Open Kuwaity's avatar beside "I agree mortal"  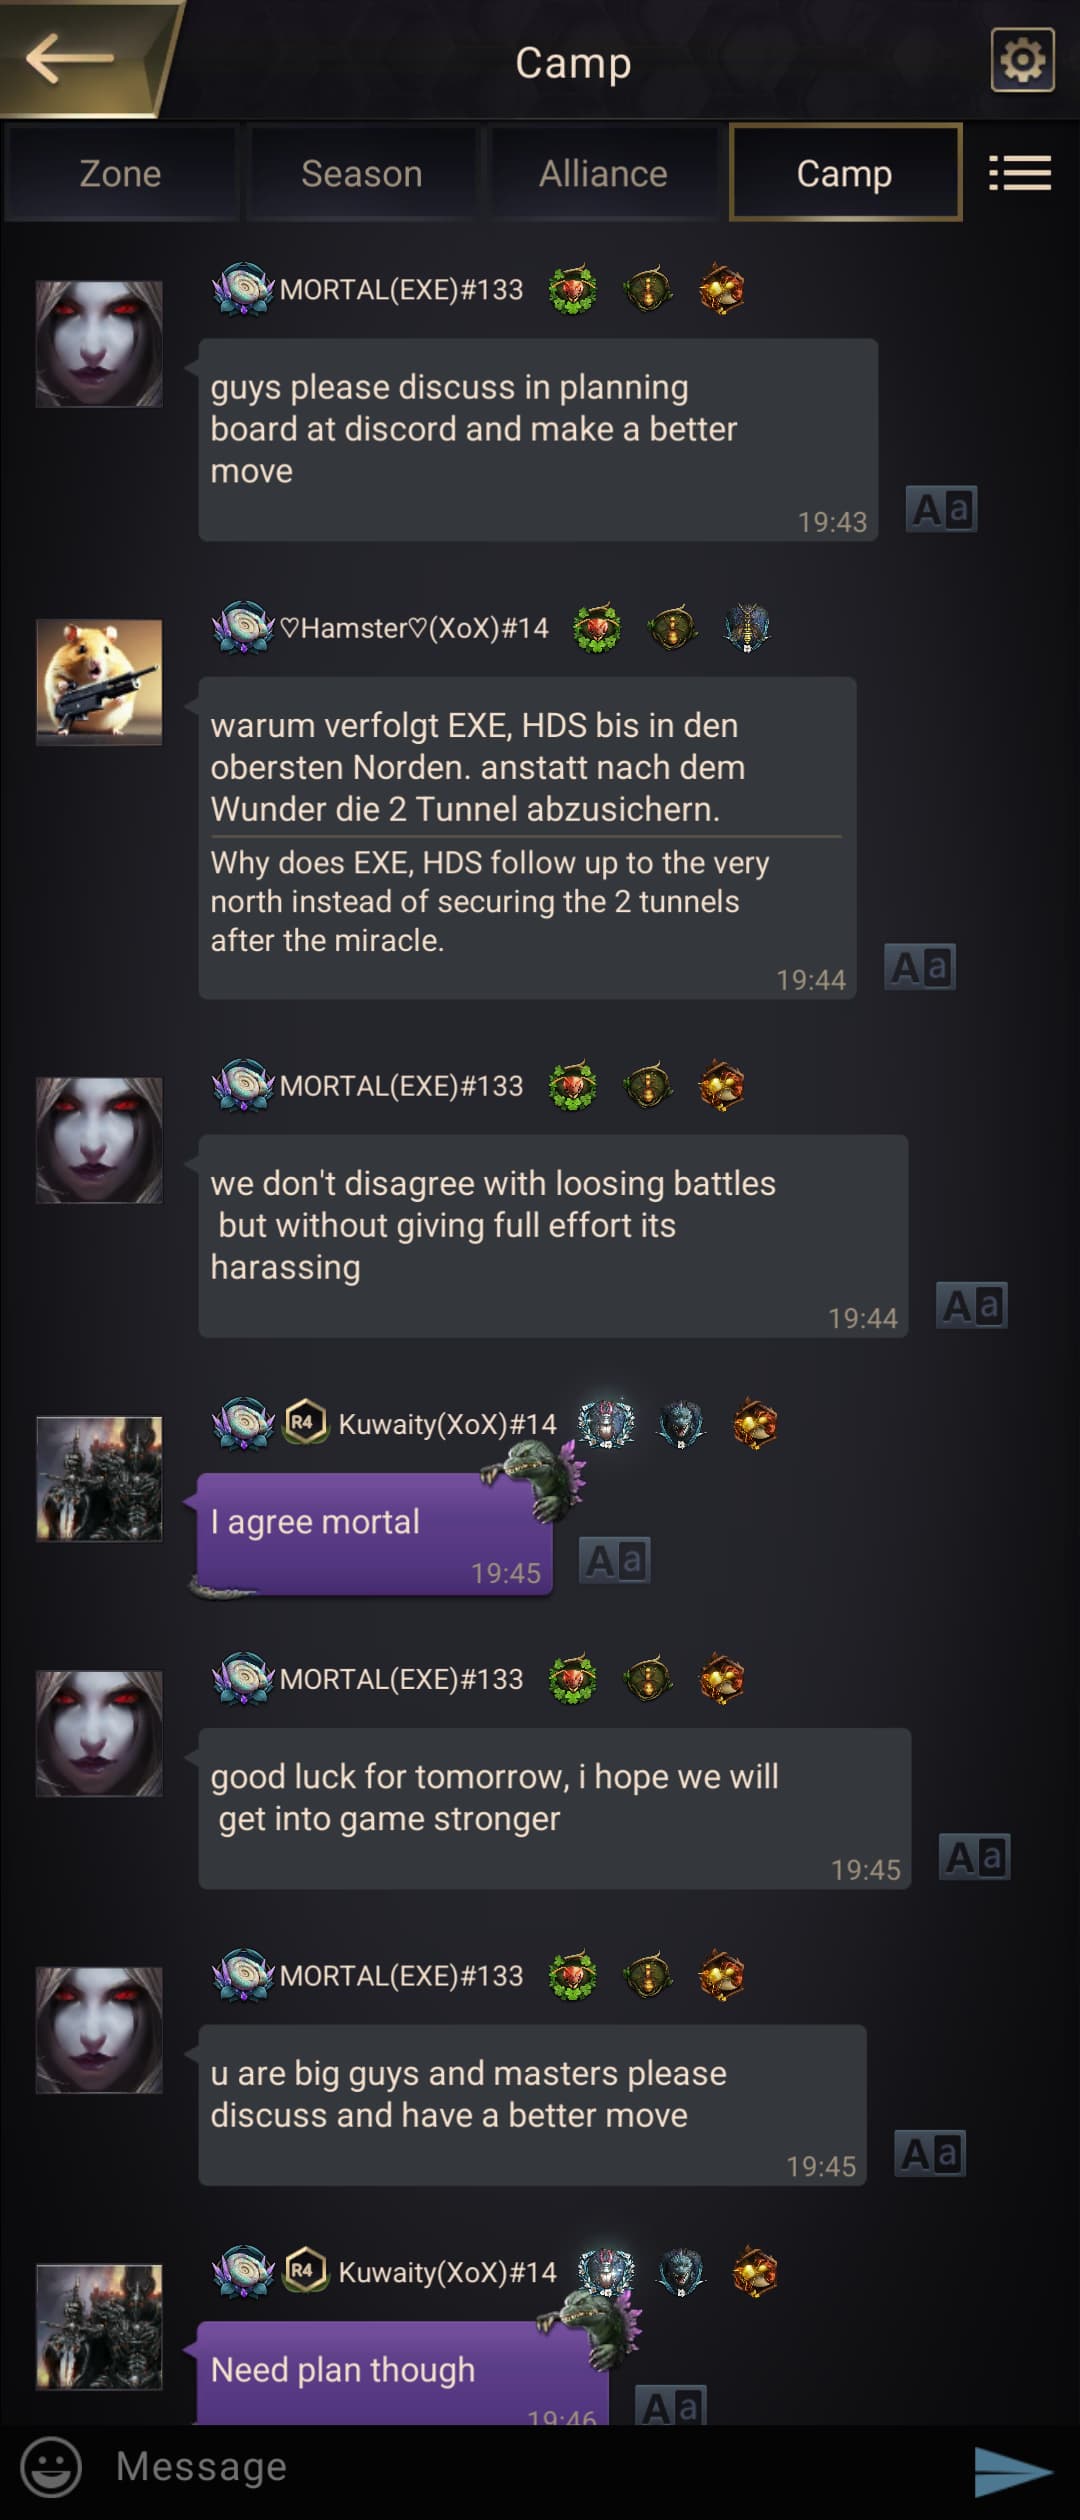pos(99,1479)
